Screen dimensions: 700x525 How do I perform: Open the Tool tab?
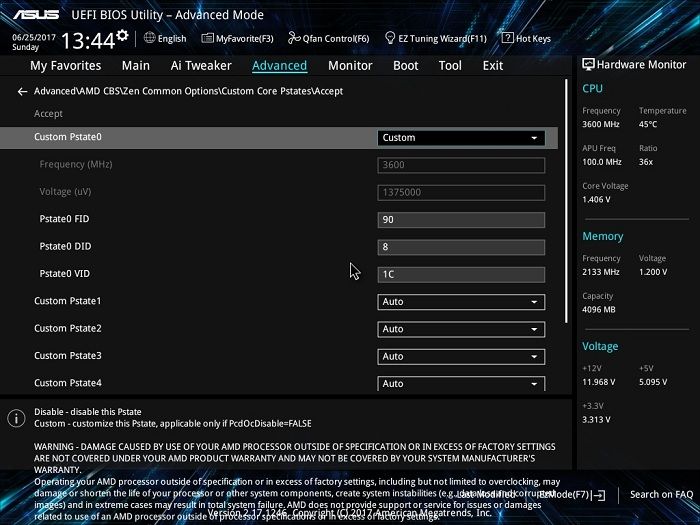click(x=450, y=66)
